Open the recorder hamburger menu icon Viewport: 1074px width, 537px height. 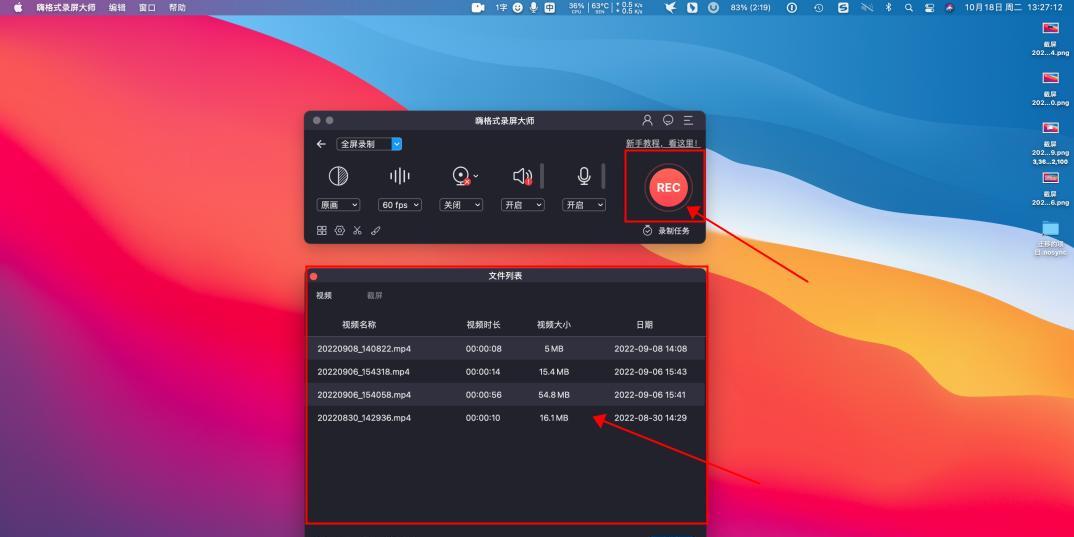688,121
